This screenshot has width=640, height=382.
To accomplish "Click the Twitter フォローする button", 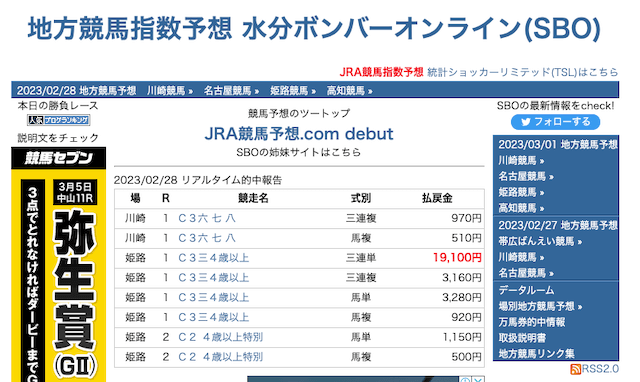I will (x=556, y=122).
